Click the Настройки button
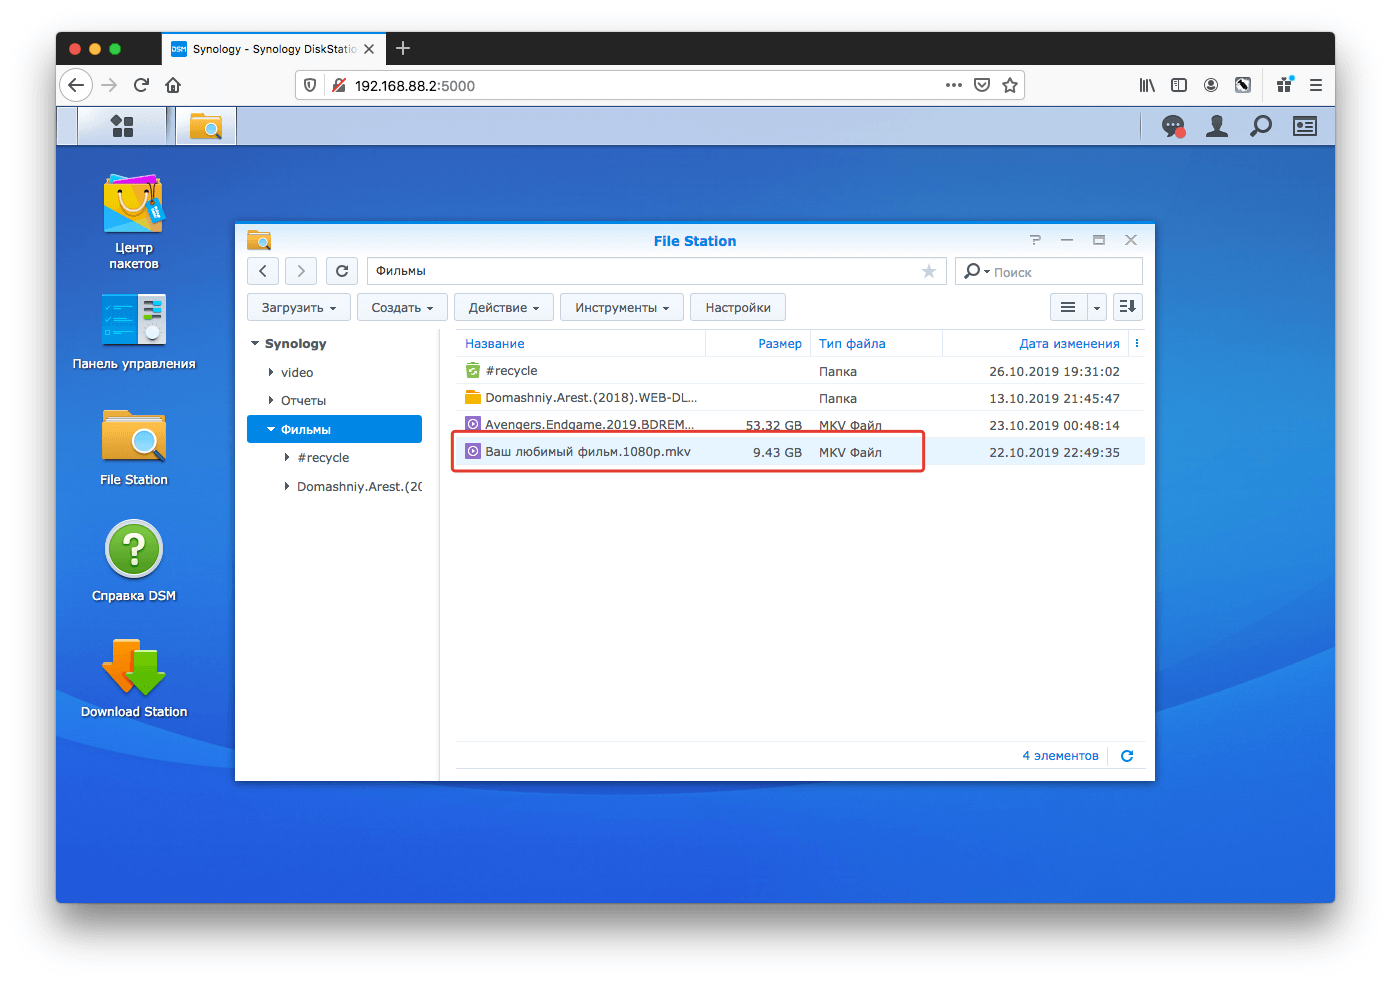The height and width of the screenshot is (983, 1391). click(737, 308)
